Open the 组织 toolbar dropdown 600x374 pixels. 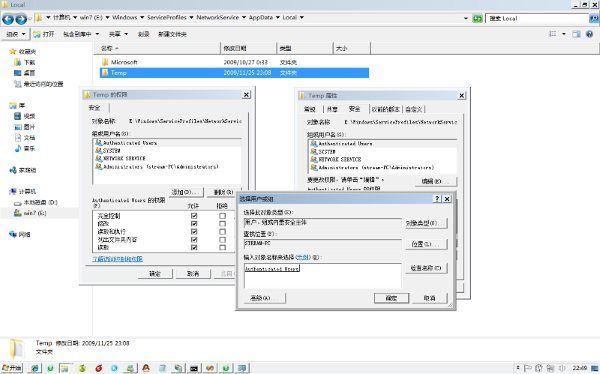[x=16, y=34]
